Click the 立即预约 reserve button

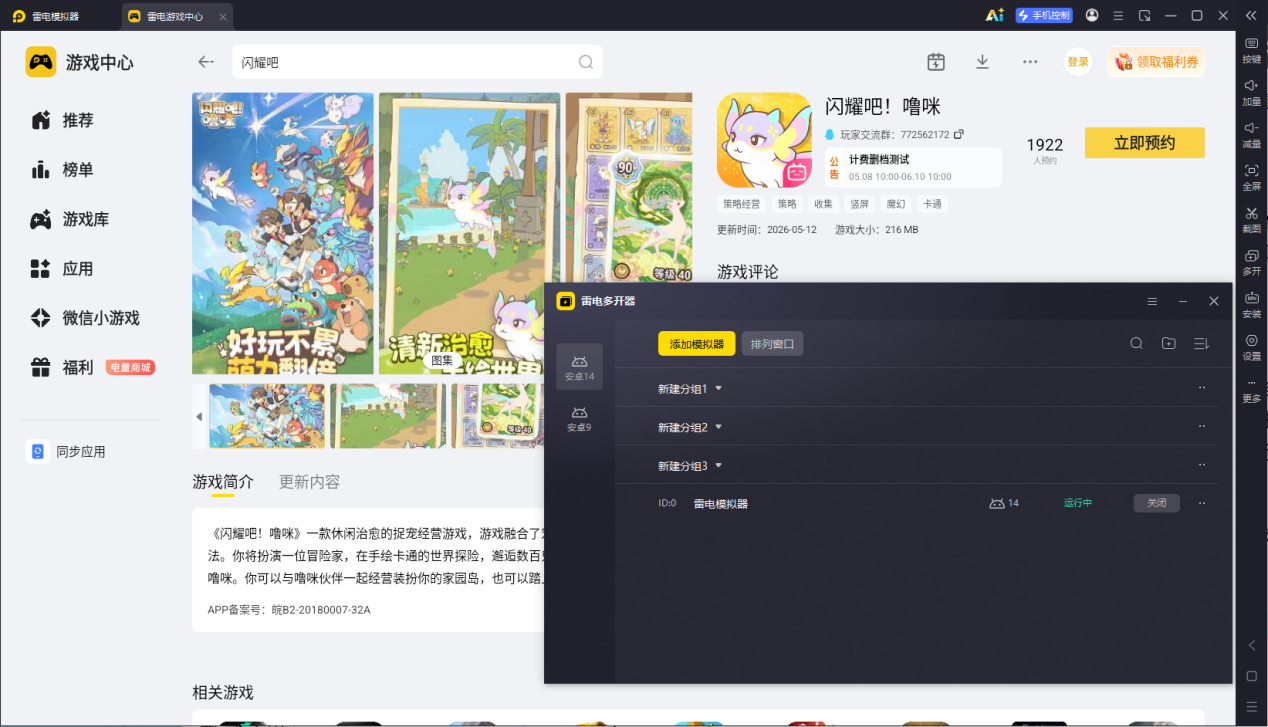pos(1144,143)
